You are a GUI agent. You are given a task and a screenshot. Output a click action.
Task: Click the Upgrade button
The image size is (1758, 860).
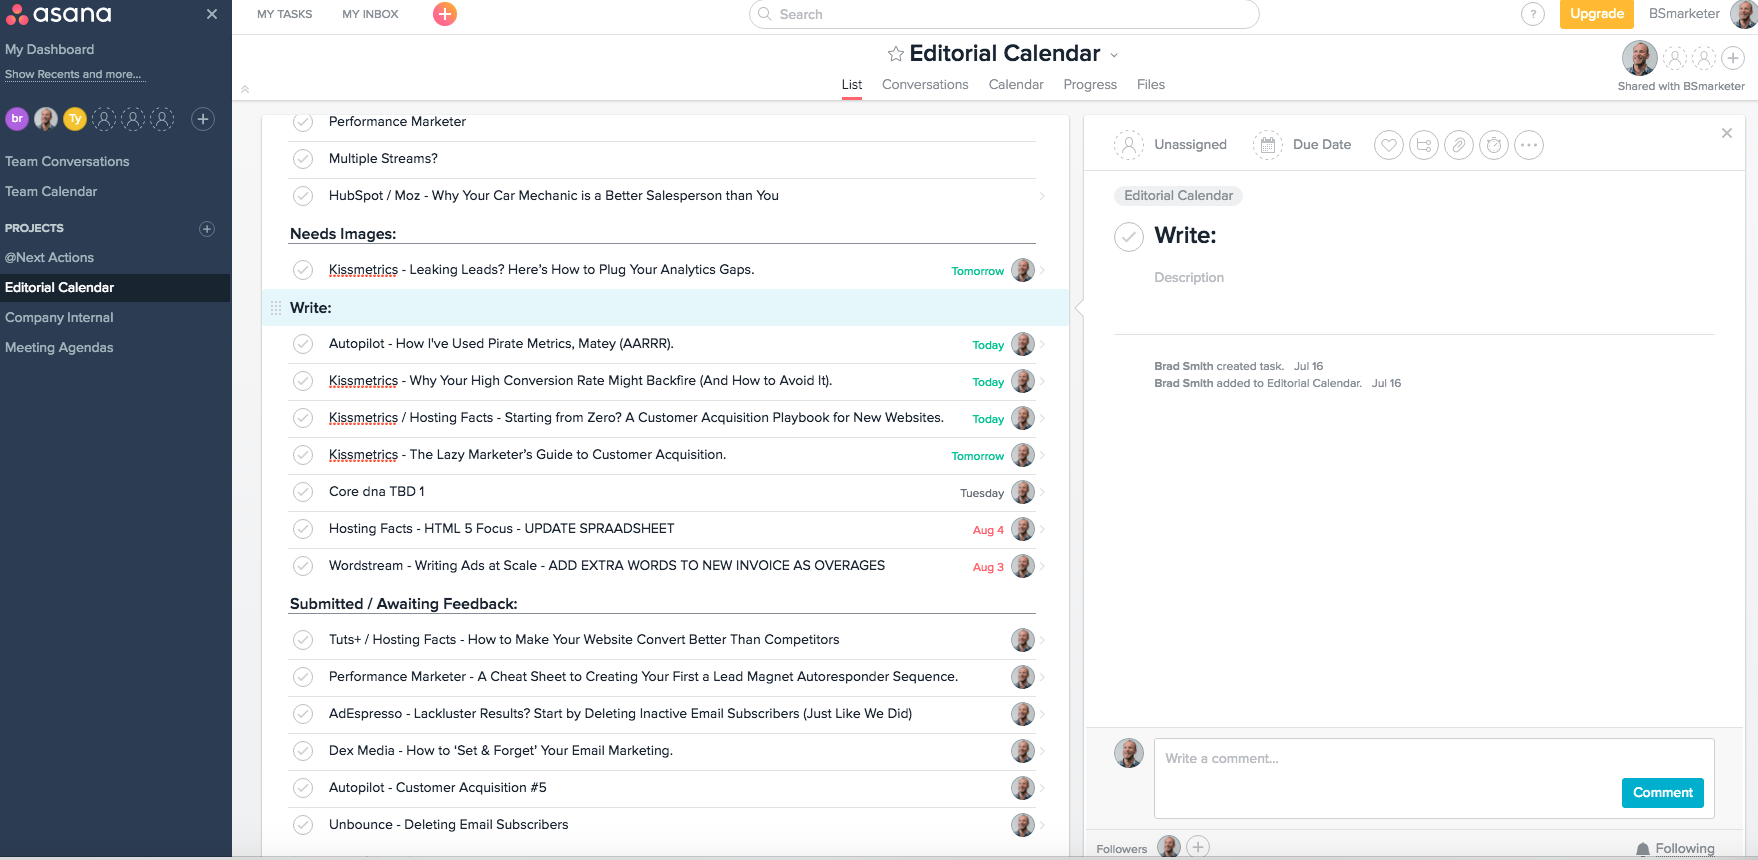1597,14
